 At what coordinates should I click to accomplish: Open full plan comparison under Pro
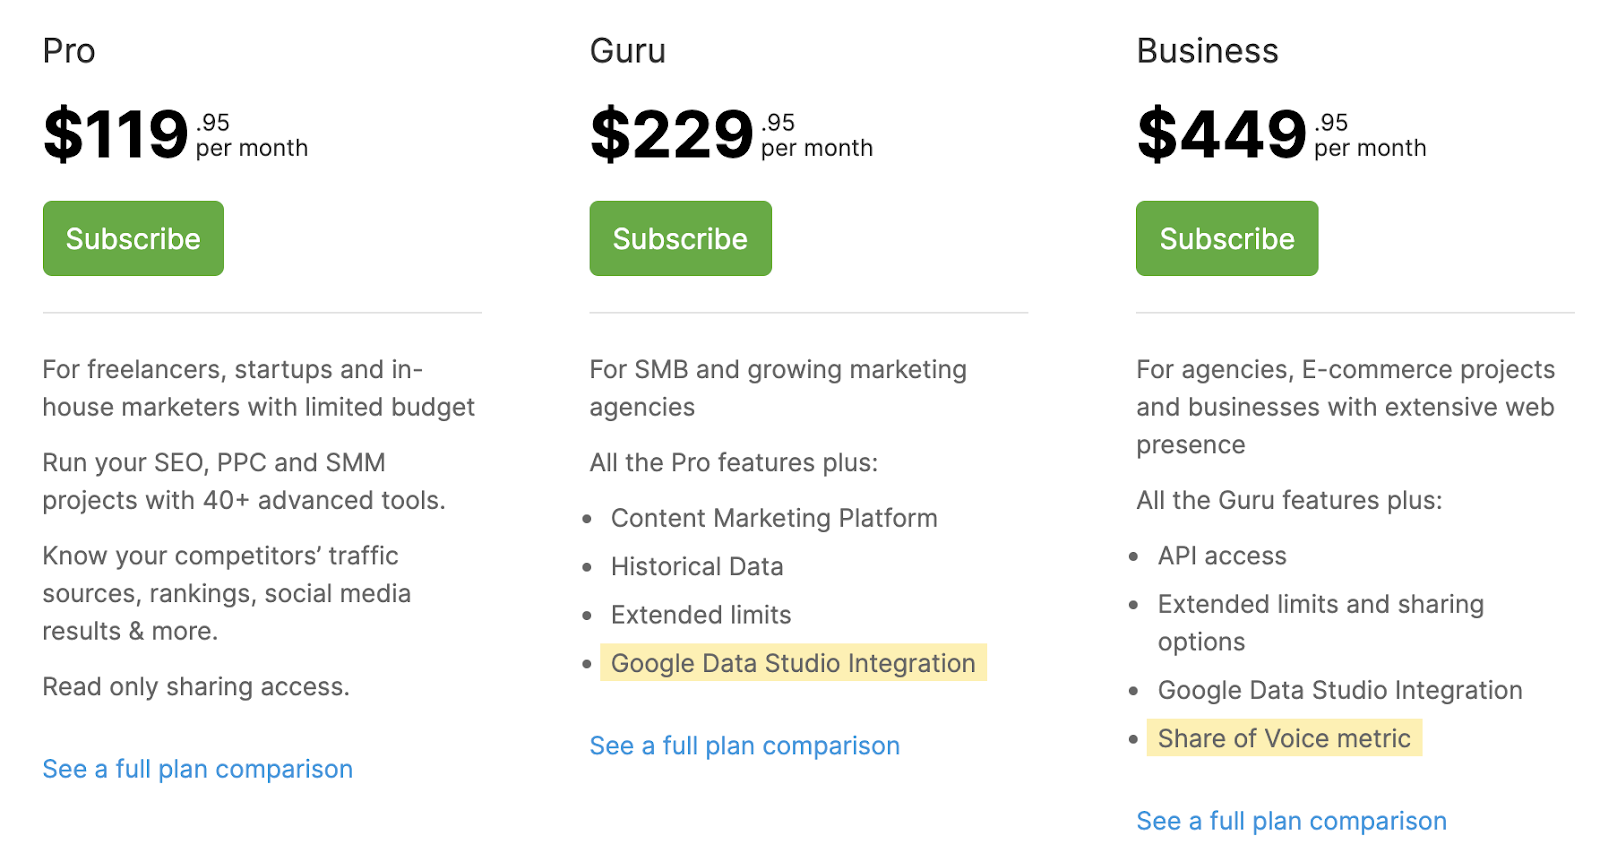197,769
